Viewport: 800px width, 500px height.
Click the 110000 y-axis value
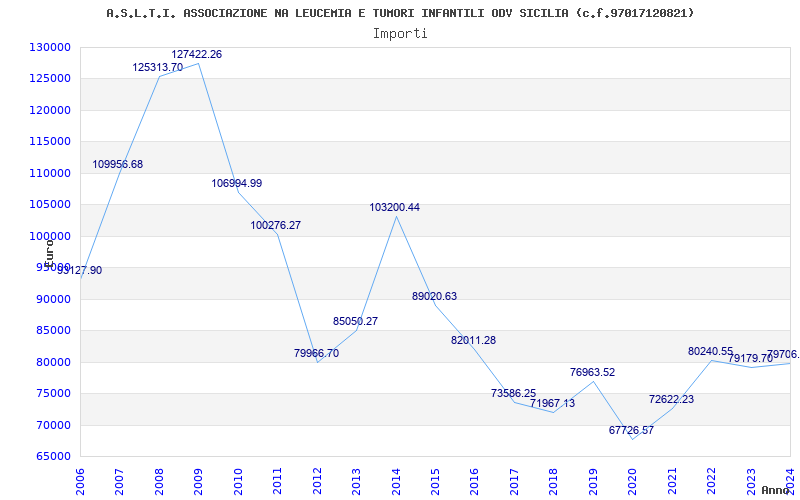(x=51, y=173)
